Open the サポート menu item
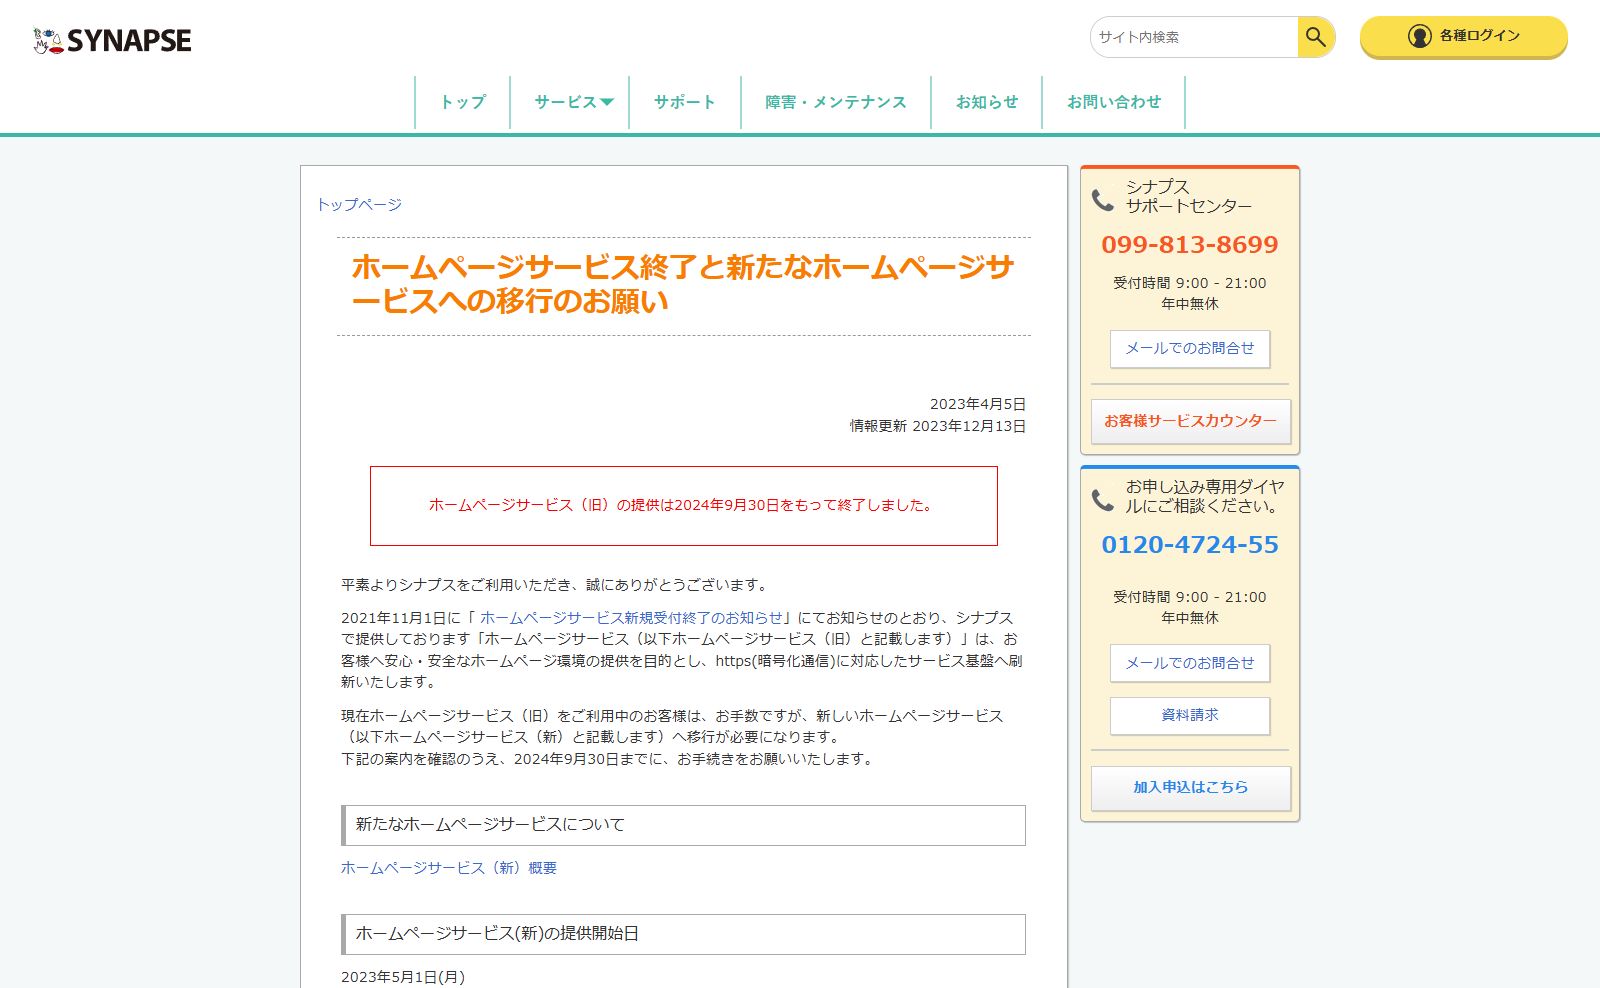 (685, 102)
